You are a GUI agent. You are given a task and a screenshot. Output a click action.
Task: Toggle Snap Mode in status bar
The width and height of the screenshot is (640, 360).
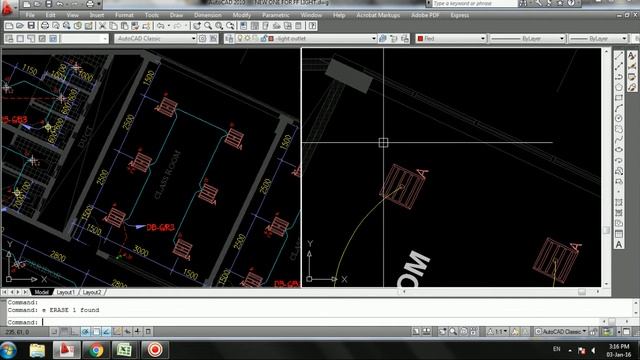54,331
